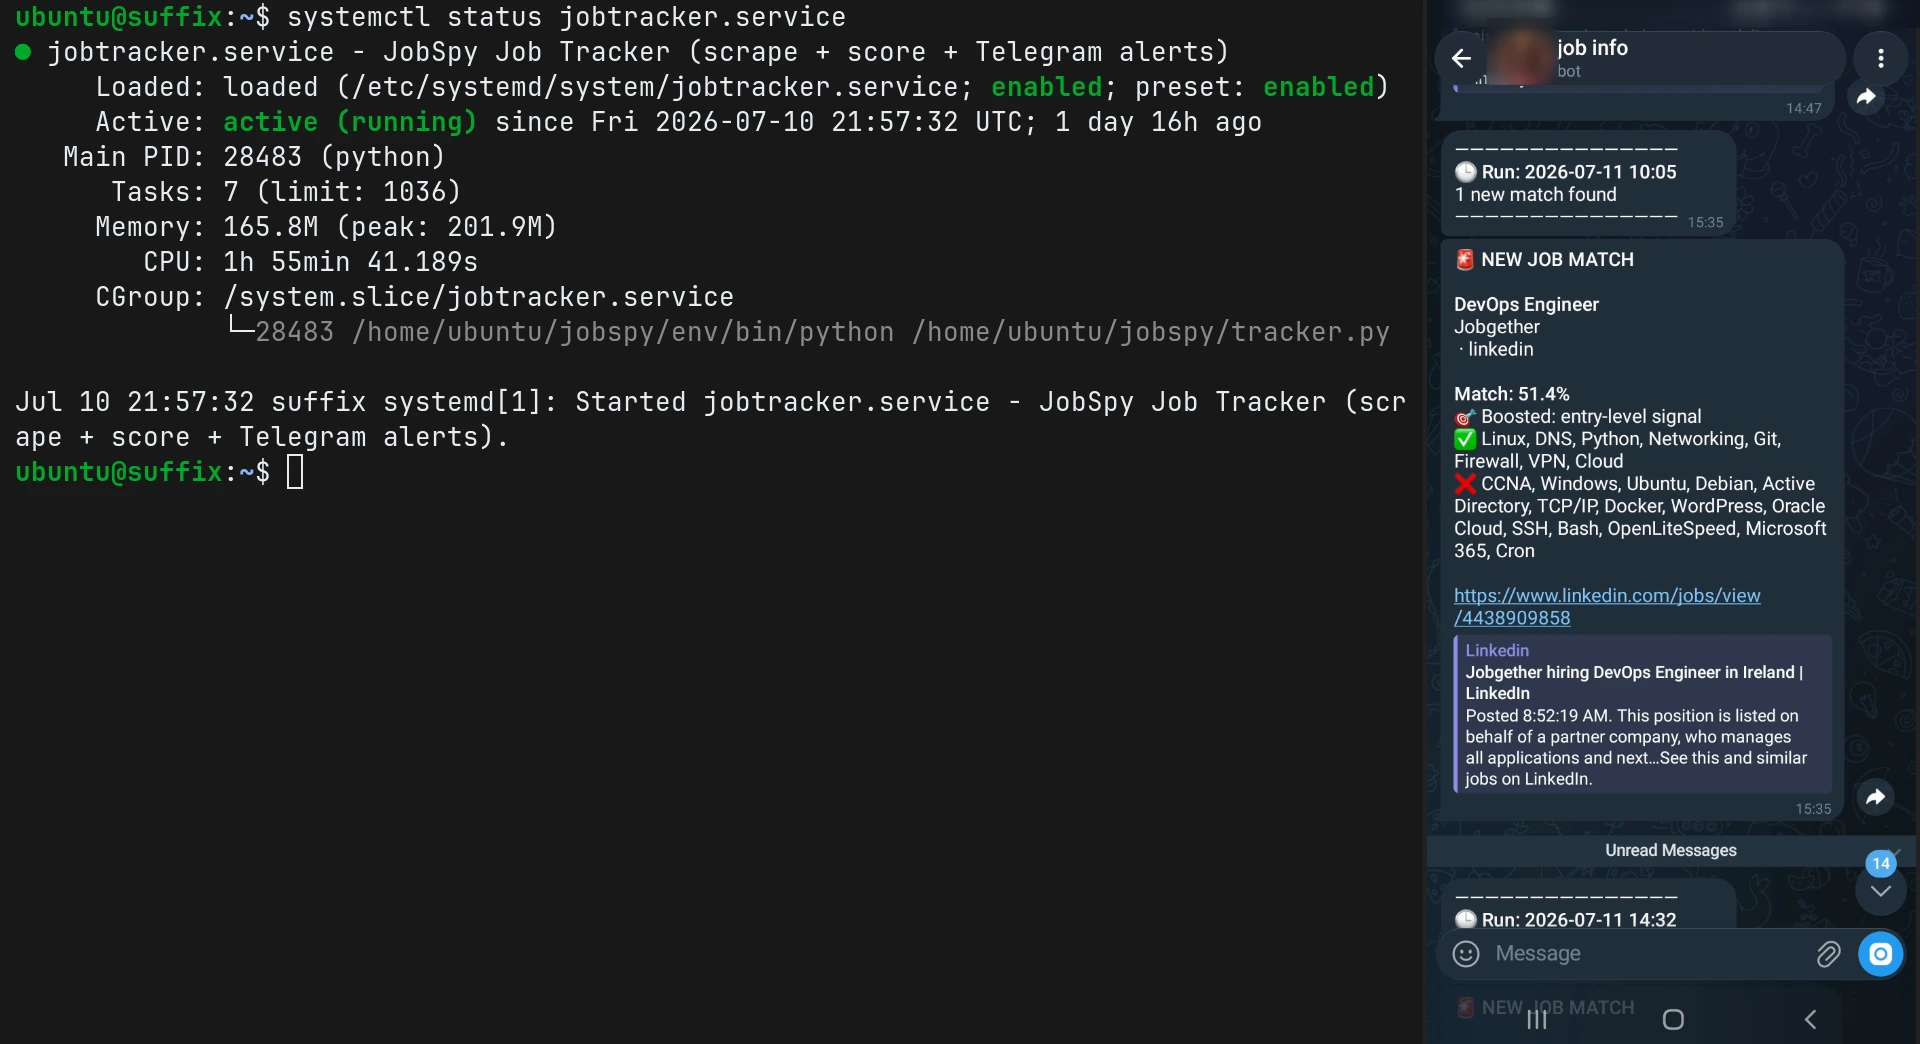Click the green status dot before jobtracker.service

(x=23, y=52)
